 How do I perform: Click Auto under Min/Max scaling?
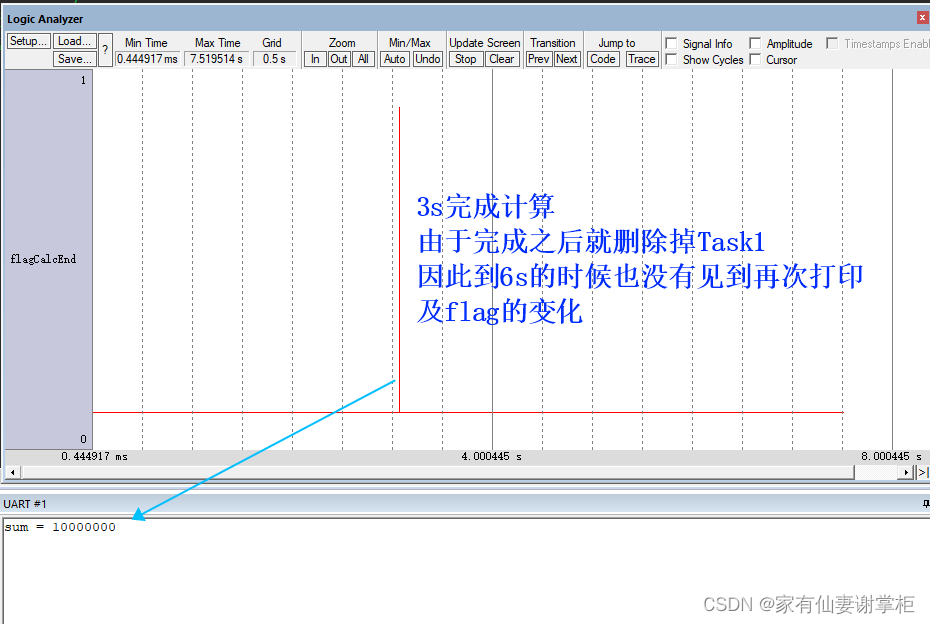pos(394,59)
